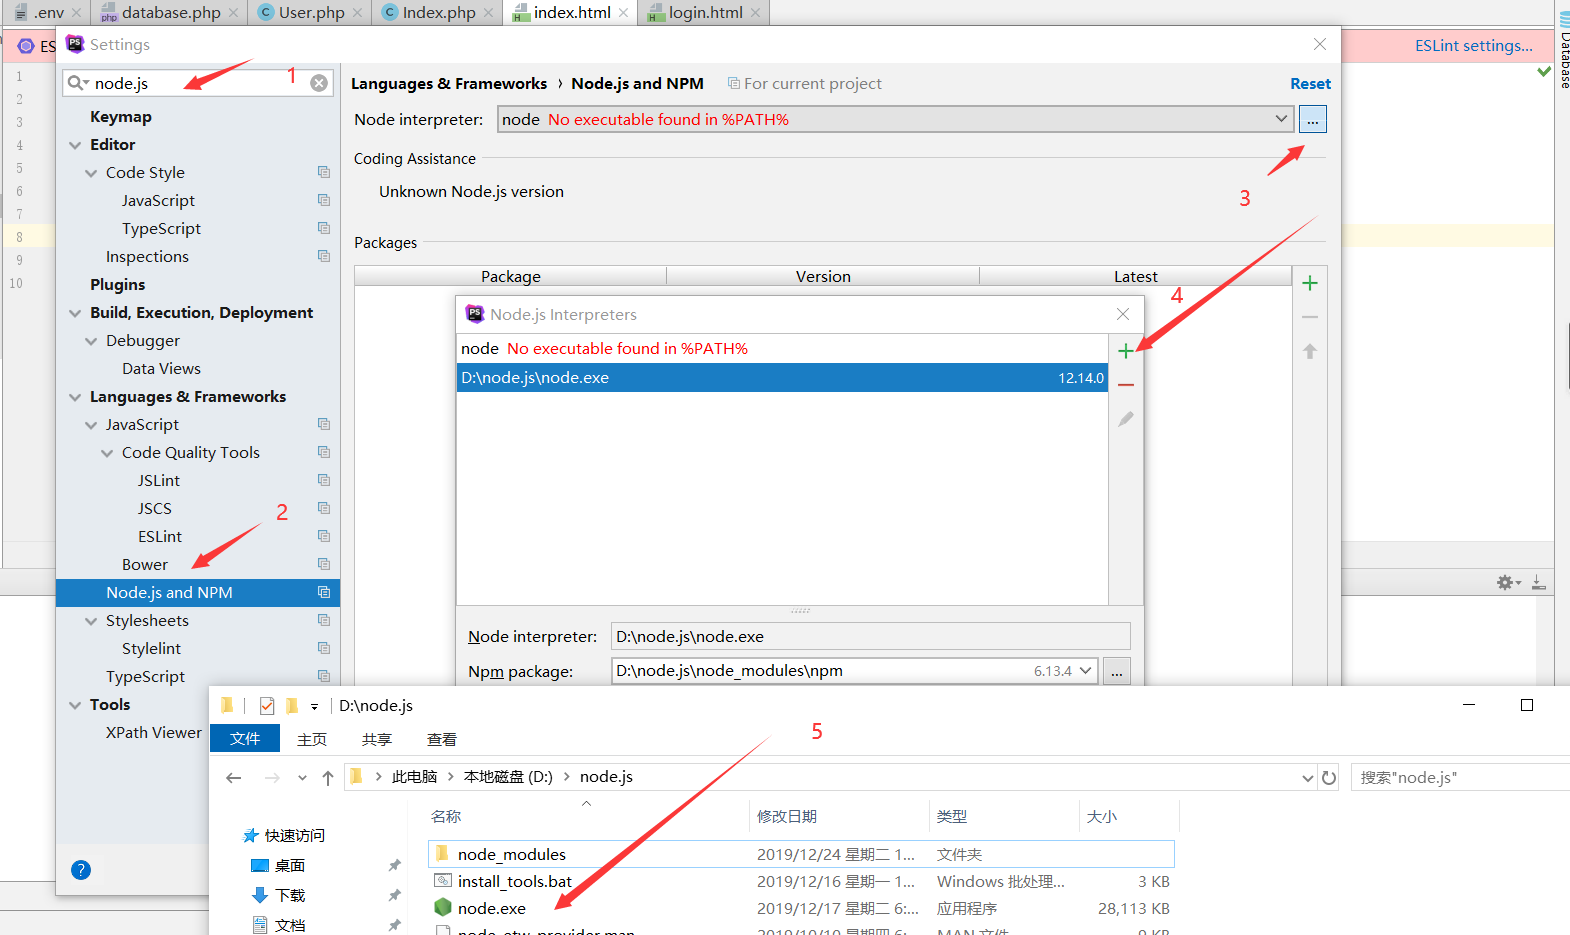Go up one folder in Explorer
The width and height of the screenshot is (1570, 935).
pos(328,777)
